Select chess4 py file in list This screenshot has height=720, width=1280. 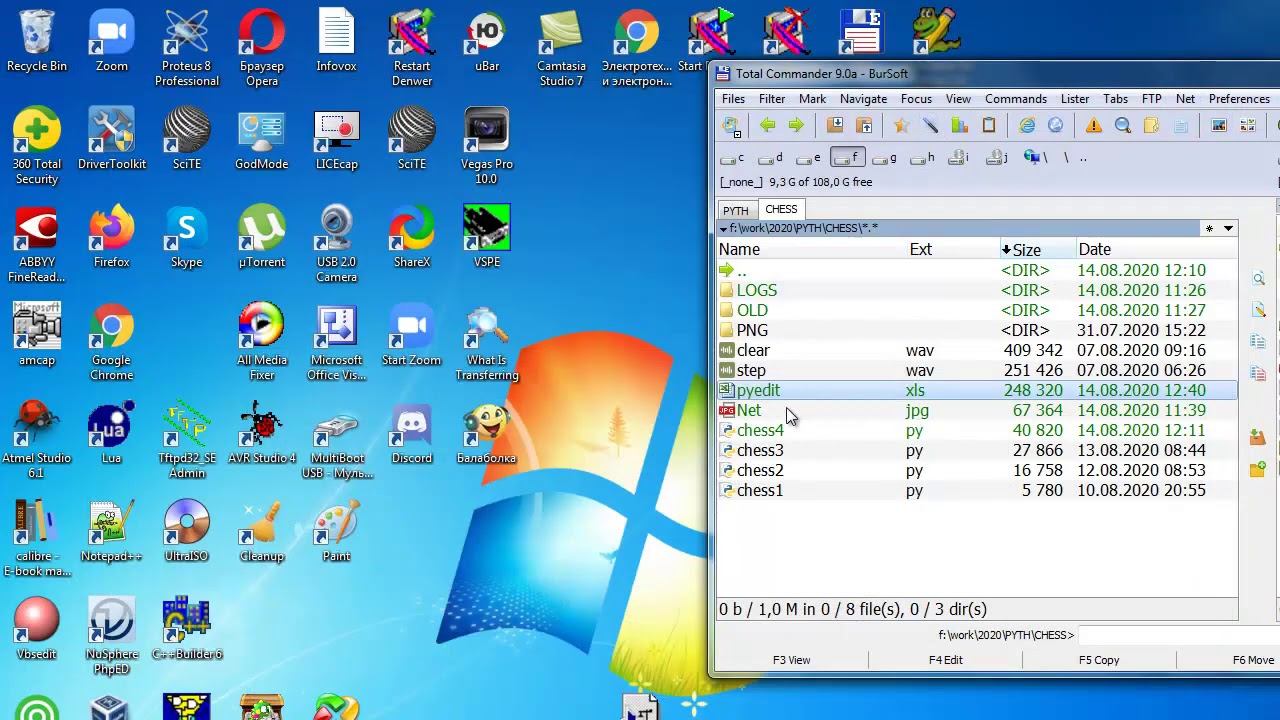pyautogui.click(x=760, y=431)
